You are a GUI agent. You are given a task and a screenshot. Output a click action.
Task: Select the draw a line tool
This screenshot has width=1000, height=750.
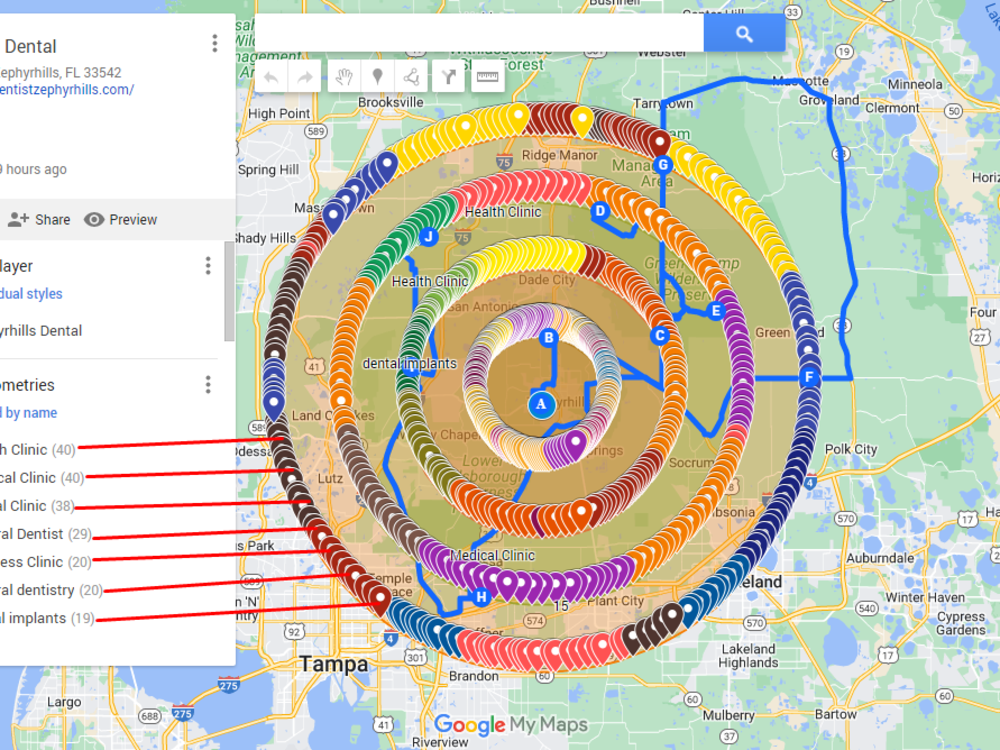click(413, 76)
